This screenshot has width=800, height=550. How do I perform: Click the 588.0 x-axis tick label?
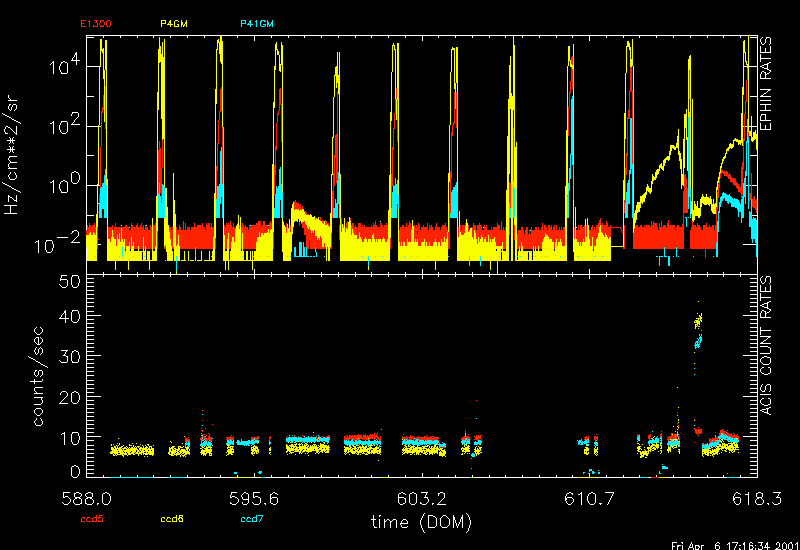pos(88,498)
